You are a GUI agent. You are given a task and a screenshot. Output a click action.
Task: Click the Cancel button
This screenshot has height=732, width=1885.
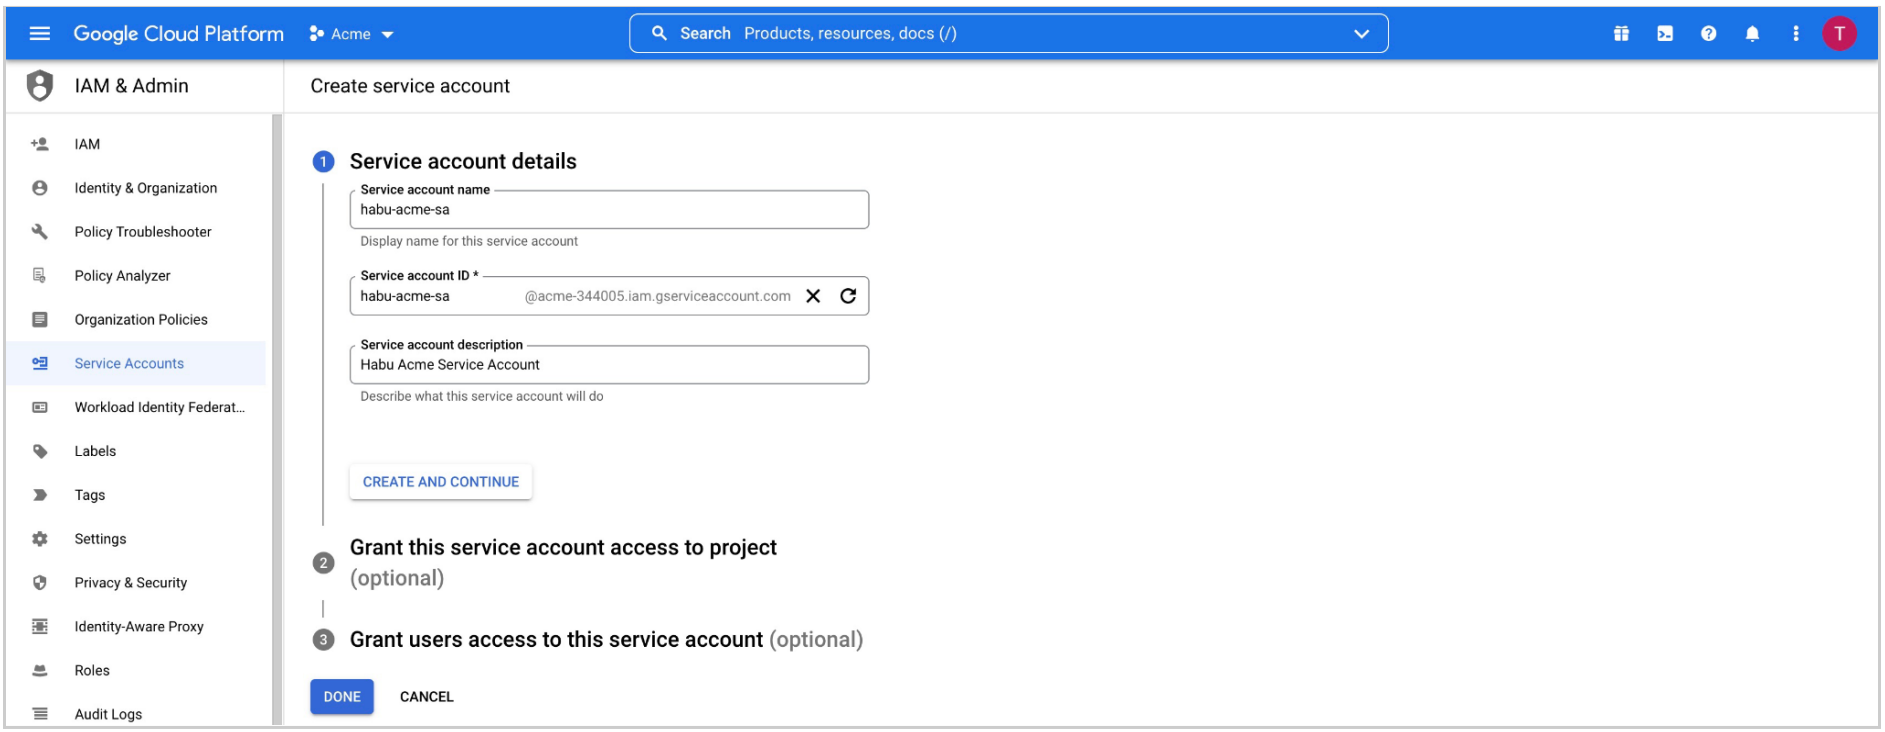coord(426,697)
